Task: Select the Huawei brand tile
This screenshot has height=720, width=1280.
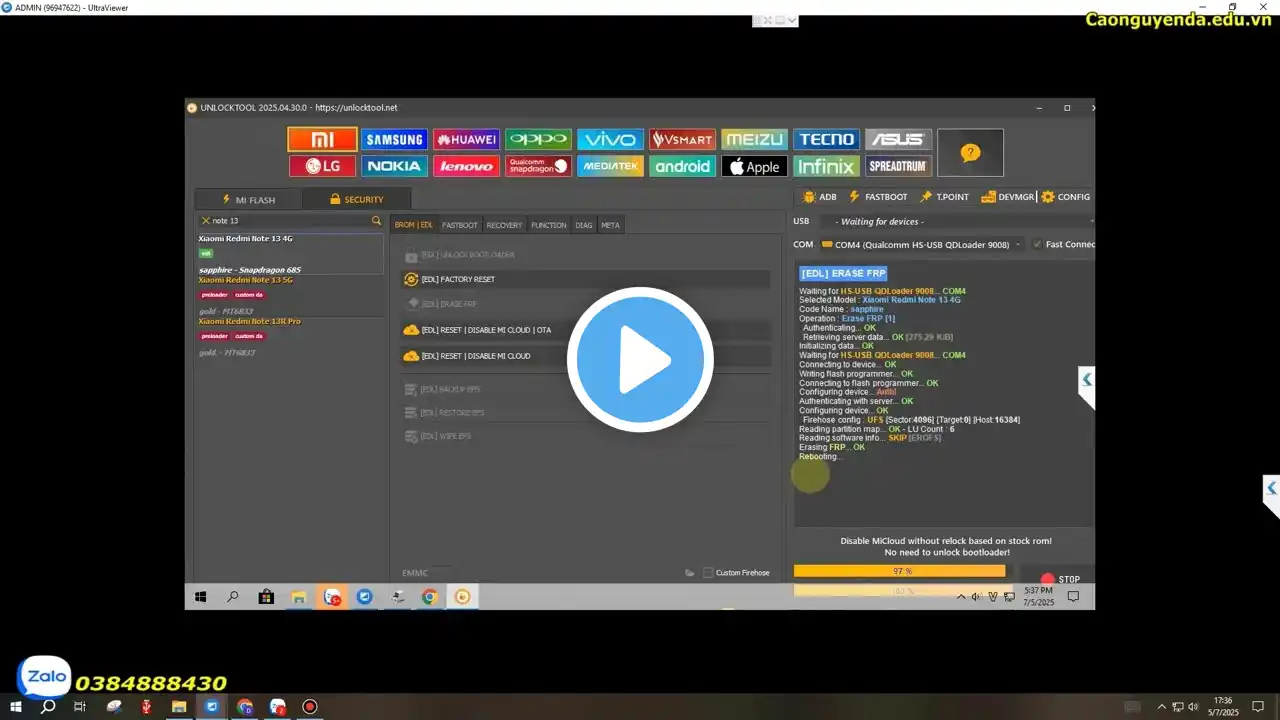Action: [x=466, y=140]
